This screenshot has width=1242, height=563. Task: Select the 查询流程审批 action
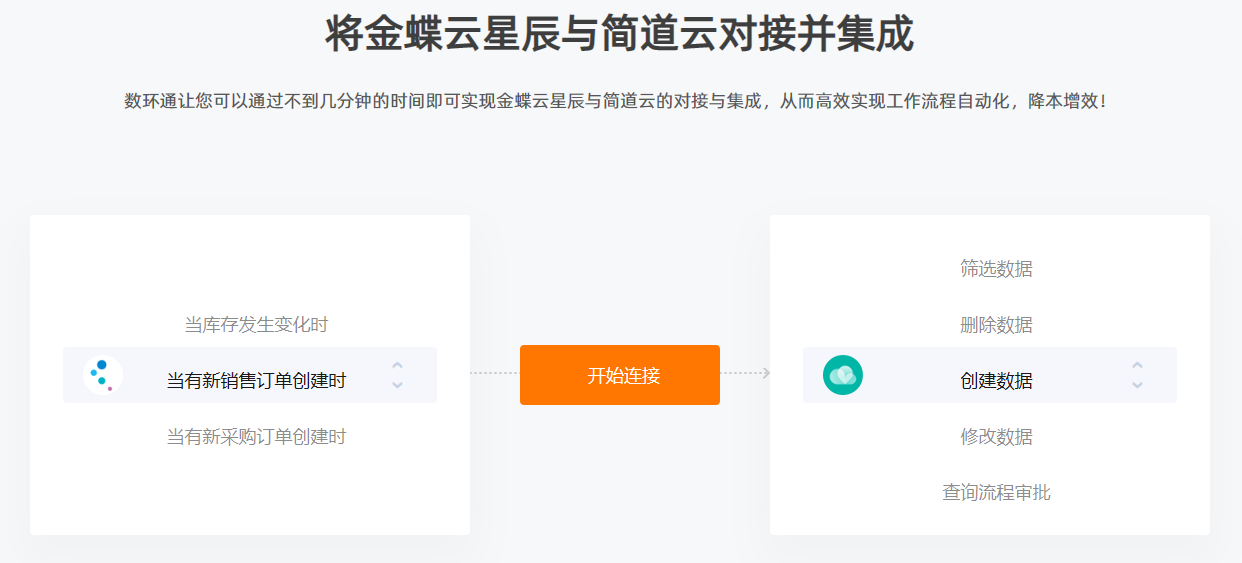pyautogui.click(x=996, y=493)
